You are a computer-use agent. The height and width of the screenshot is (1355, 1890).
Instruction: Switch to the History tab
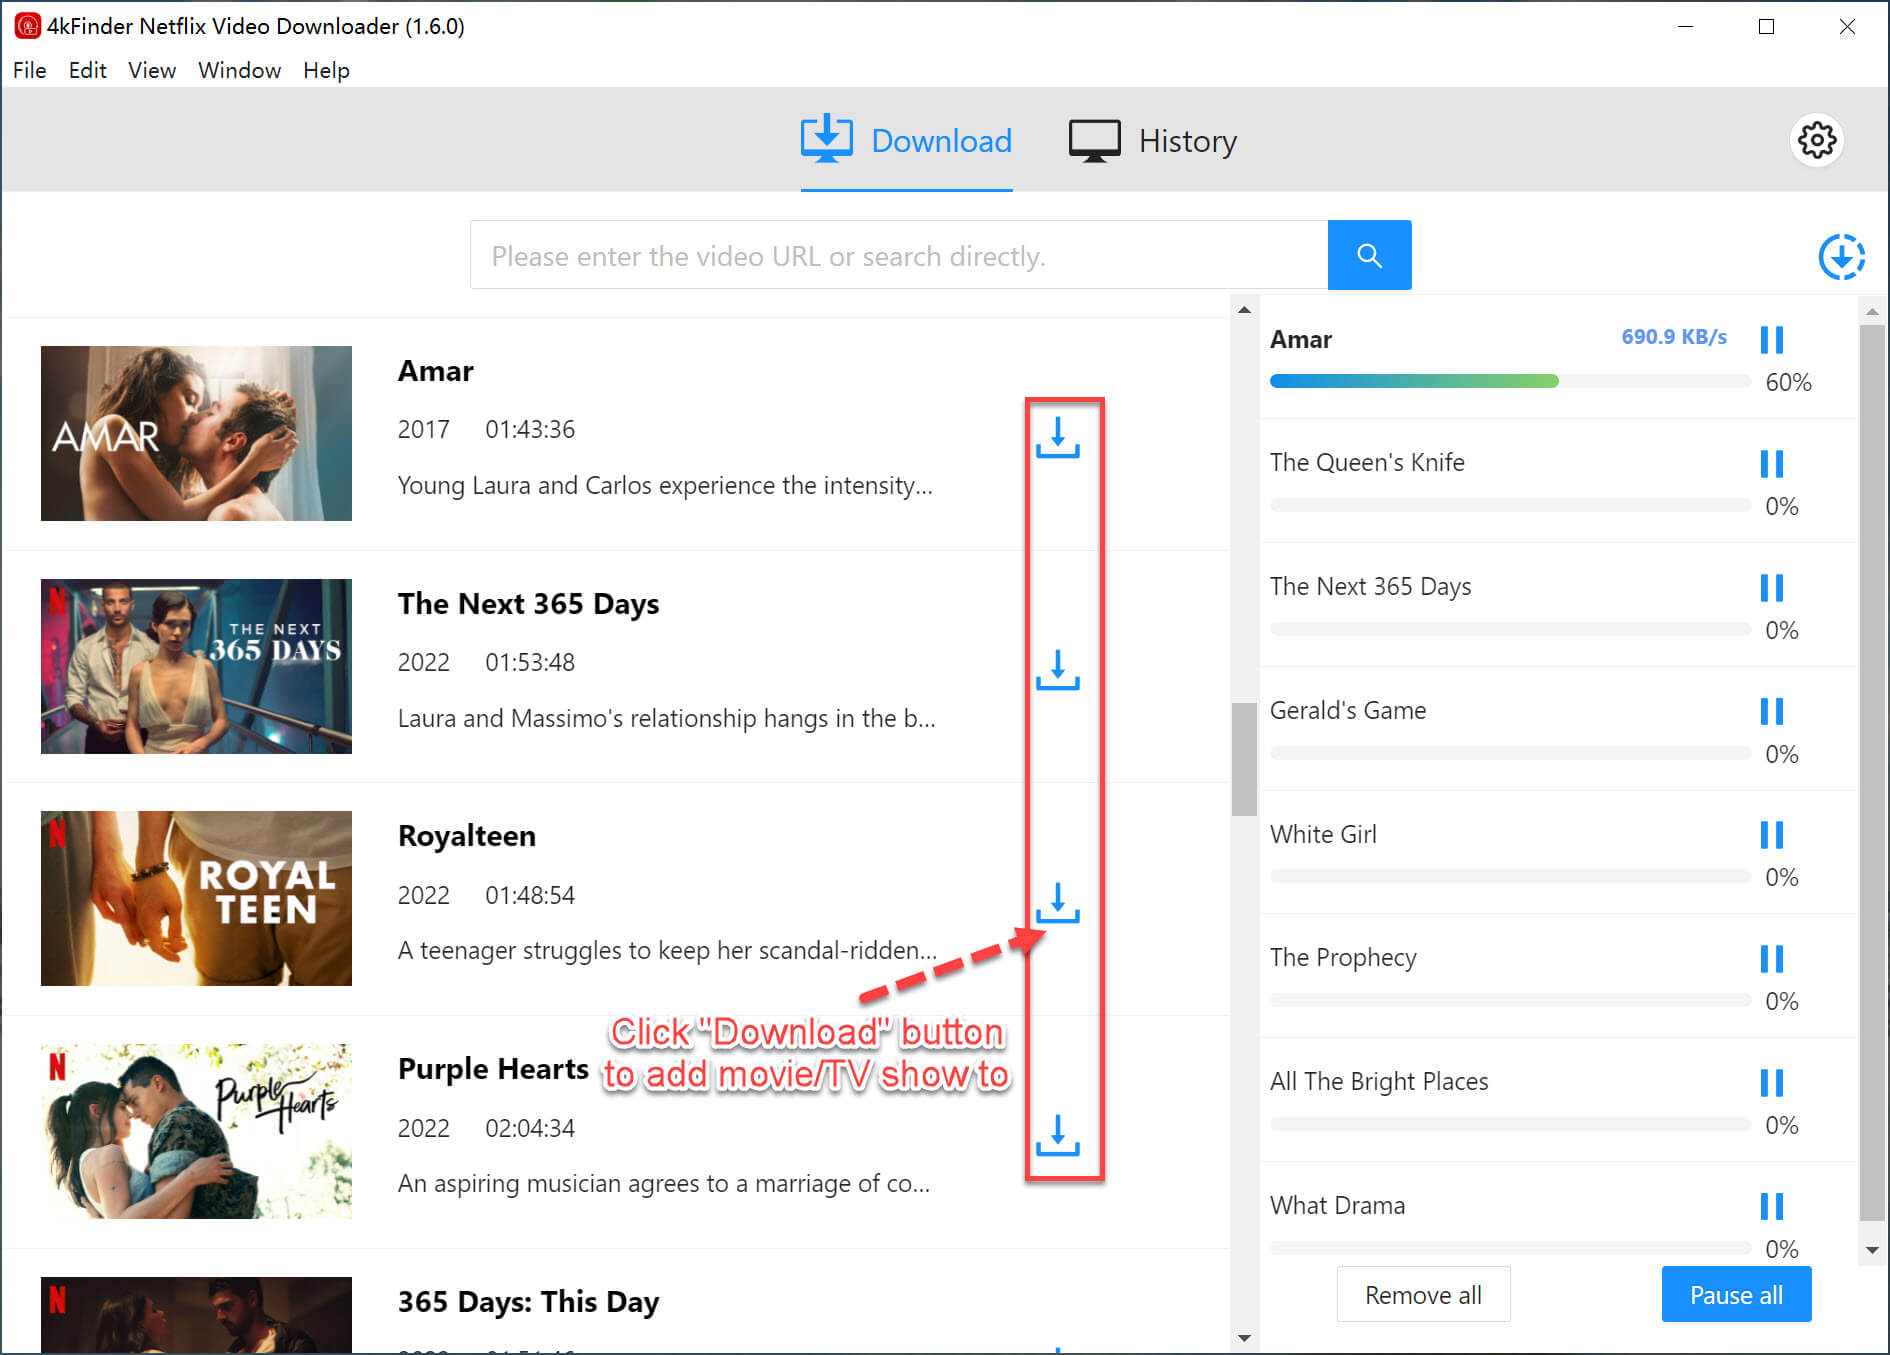(x=1153, y=141)
